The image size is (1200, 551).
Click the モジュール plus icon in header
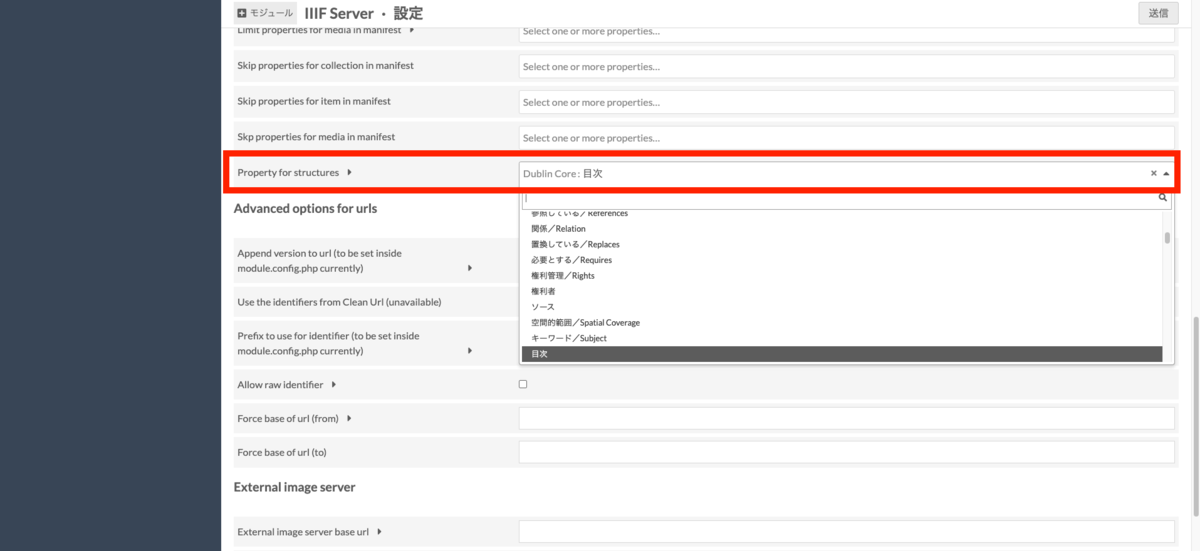click(x=242, y=13)
